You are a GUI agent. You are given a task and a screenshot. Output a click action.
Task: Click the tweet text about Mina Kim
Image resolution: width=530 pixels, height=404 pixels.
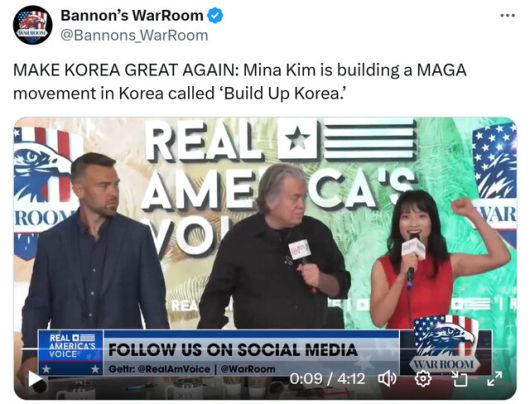[x=240, y=81]
